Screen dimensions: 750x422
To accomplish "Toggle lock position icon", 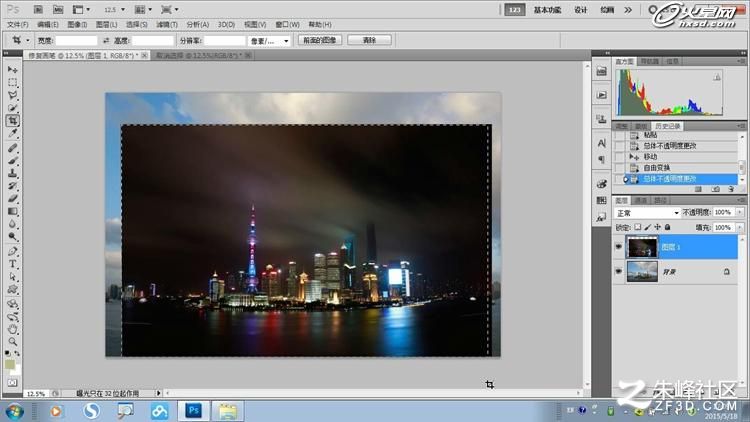I will coord(658,227).
